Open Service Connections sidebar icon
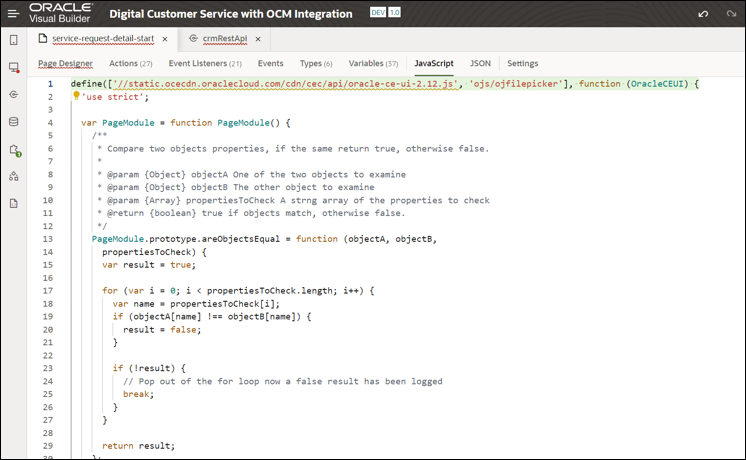The image size is (746, 460). (14, 95)
